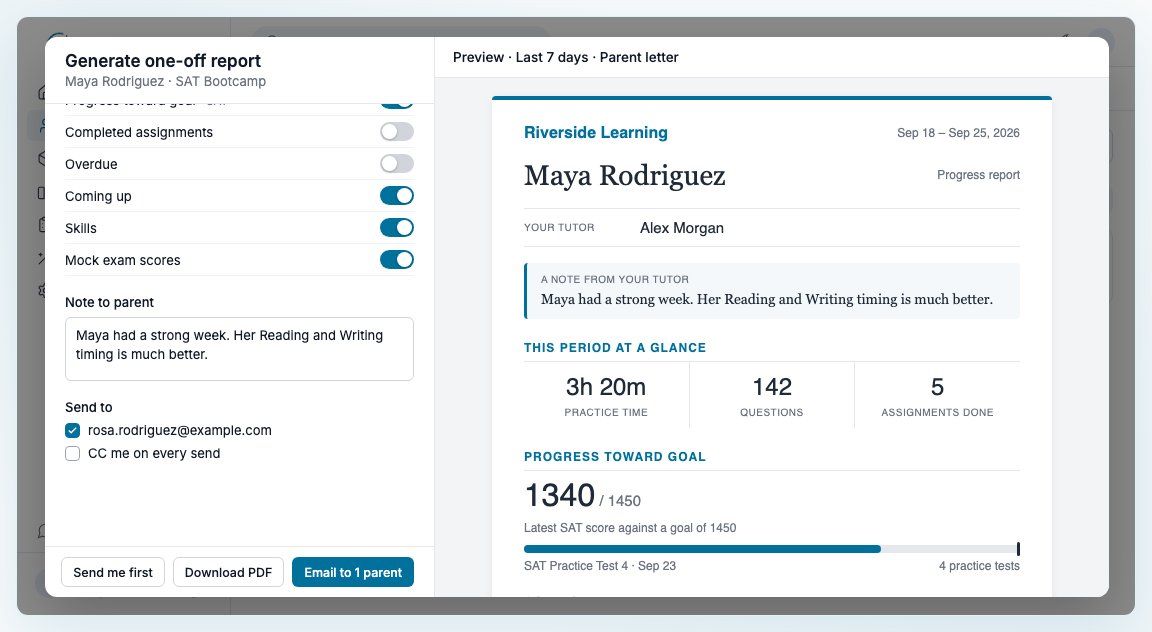Click the 3h 20m practice time value
This screenshot has height=632, width=1152.
pyautogui.click(x=606, y=387)
